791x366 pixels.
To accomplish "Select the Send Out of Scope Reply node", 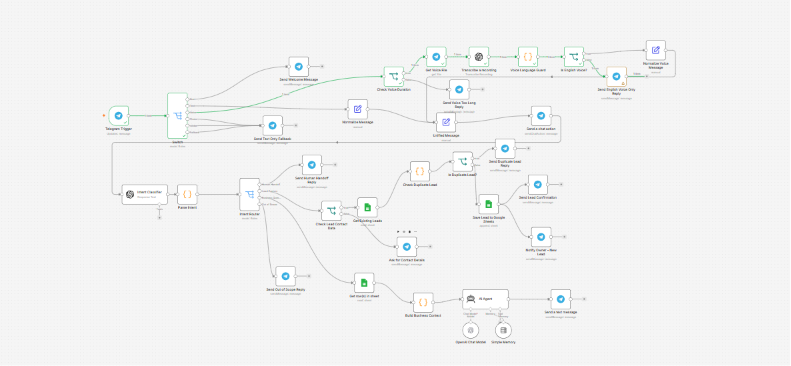I will (286, 276).
